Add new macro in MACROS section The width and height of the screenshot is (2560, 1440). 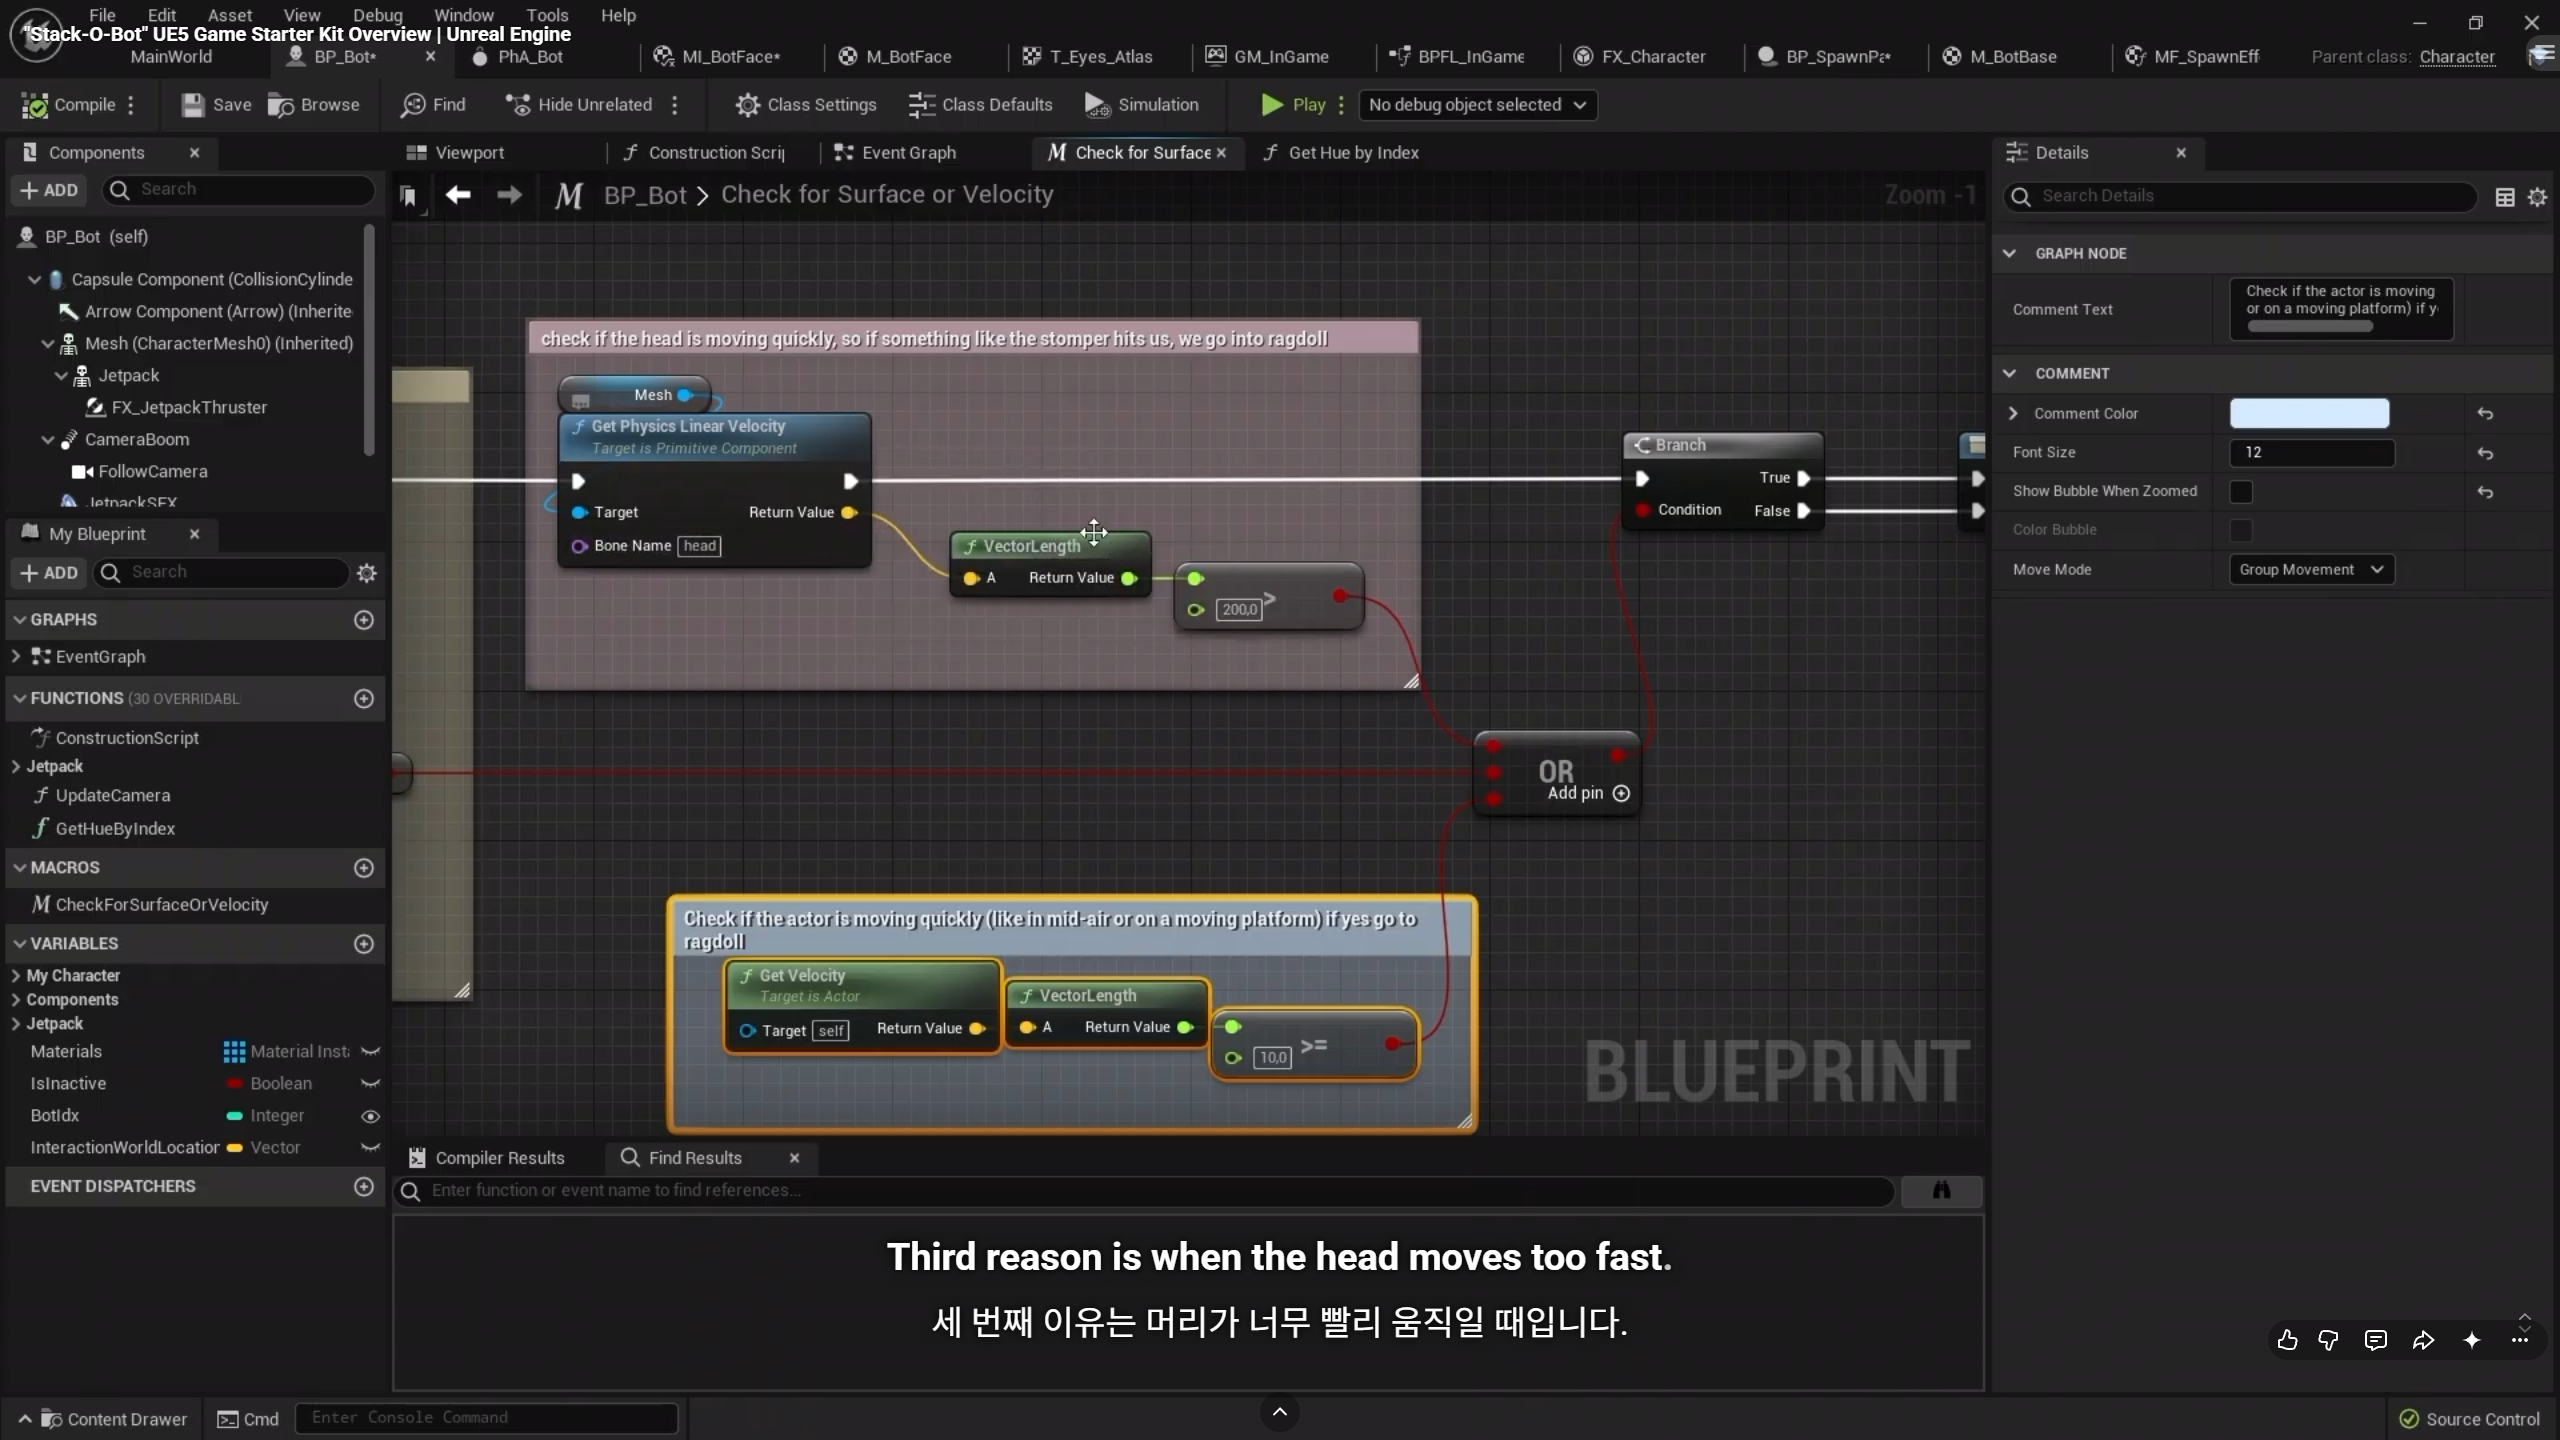tap(364, 868)
